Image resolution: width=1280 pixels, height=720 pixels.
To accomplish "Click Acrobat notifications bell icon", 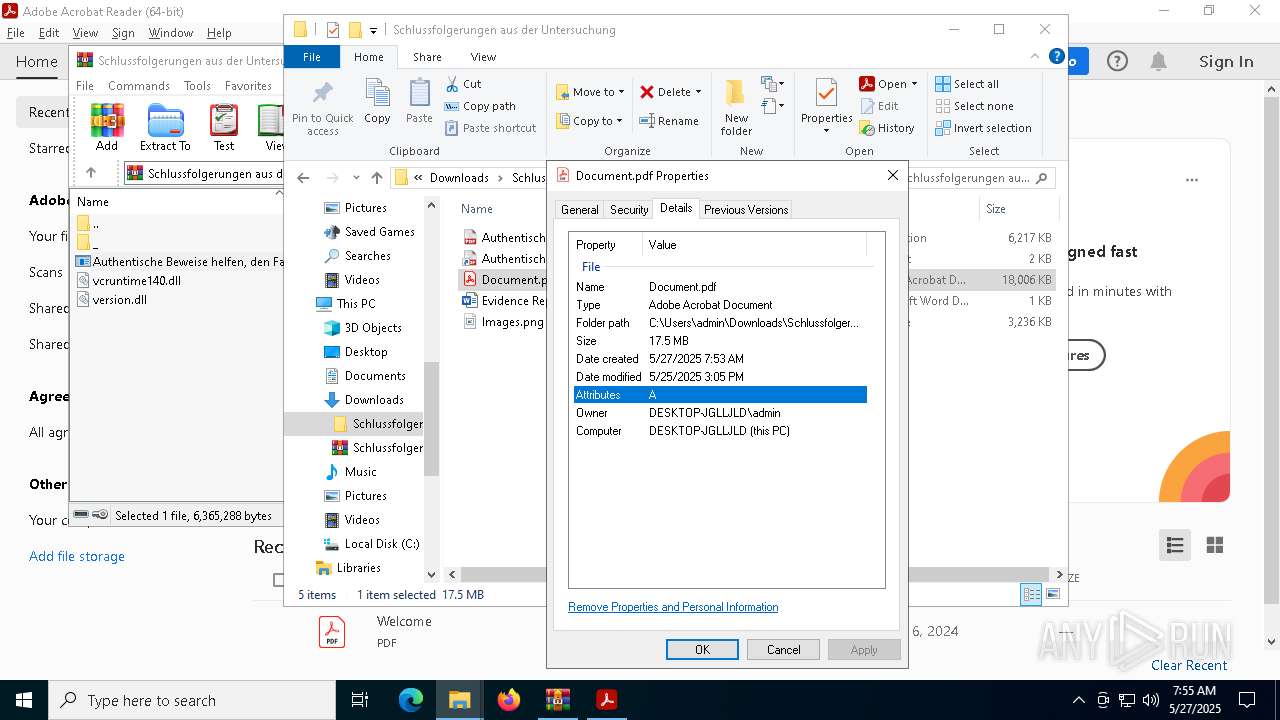I will pos(1158,62).
